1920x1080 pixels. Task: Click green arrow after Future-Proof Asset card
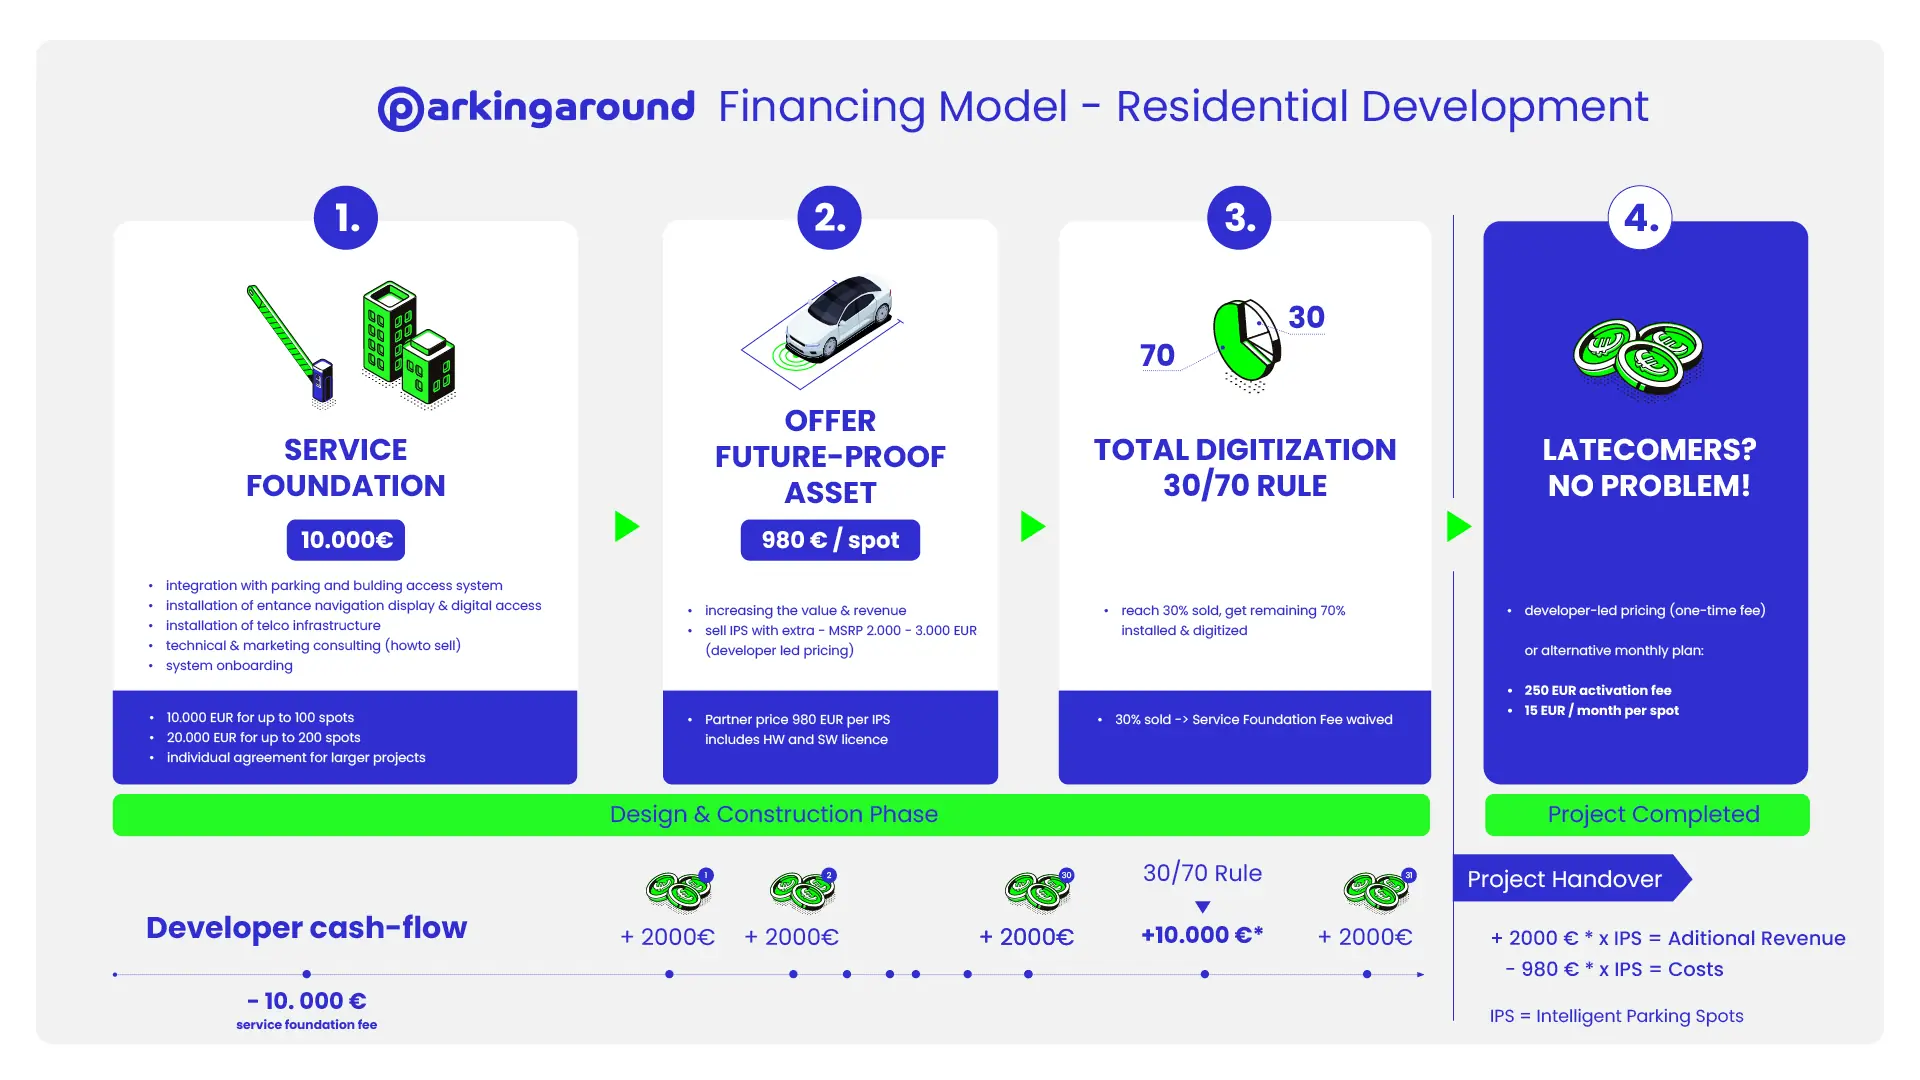click(x=1033, y=526)
